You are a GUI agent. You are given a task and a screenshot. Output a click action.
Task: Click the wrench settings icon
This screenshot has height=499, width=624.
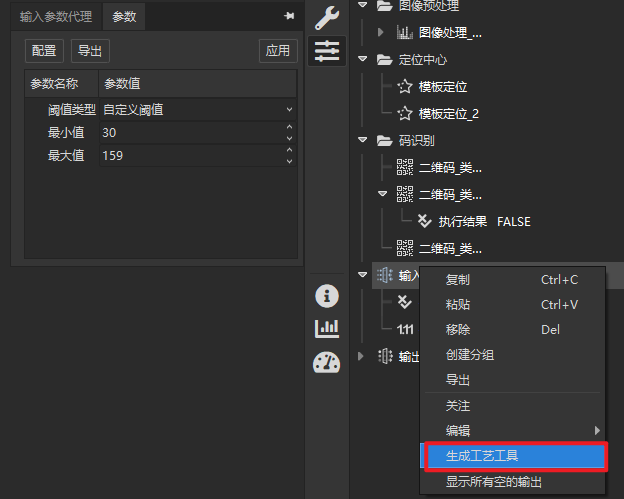327,17
